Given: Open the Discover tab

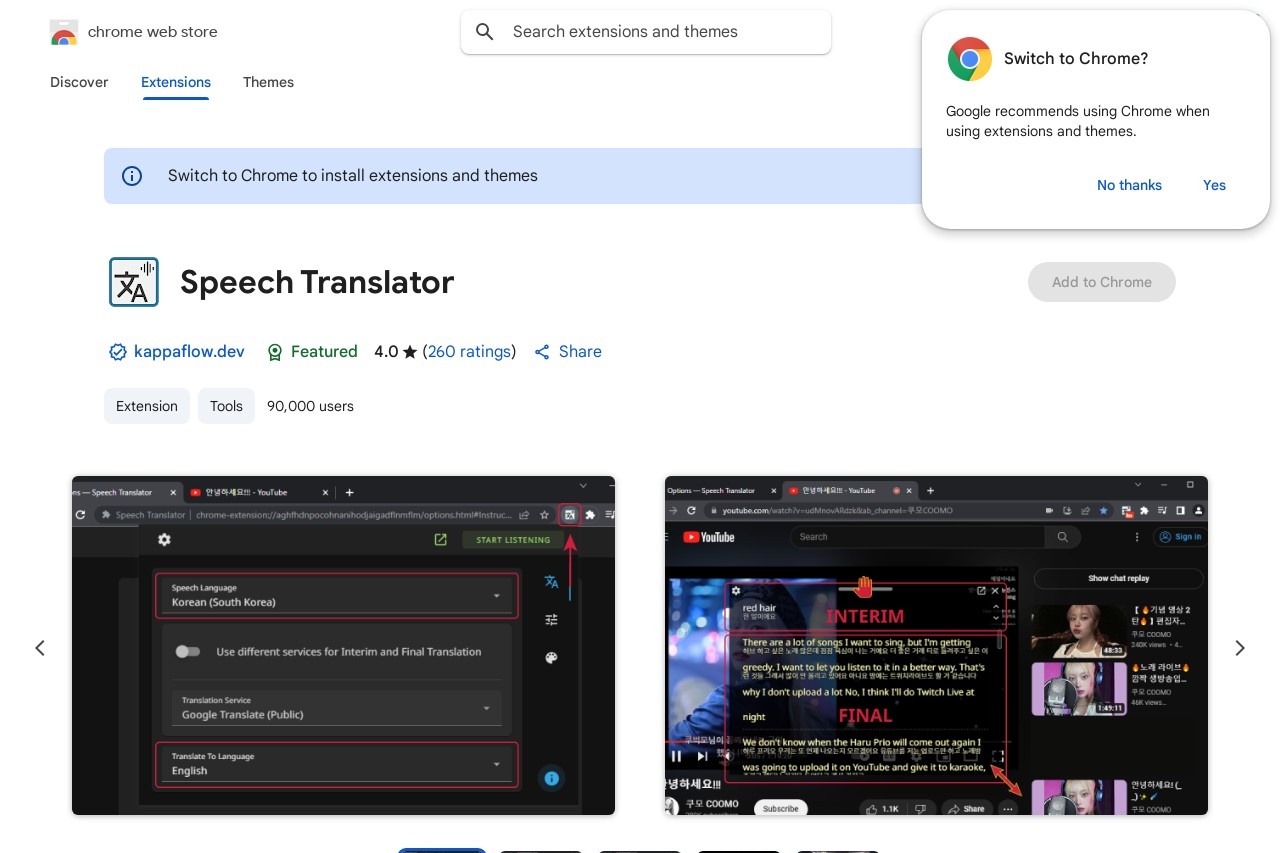Looking at the screenshot, I should click(79, 82).
